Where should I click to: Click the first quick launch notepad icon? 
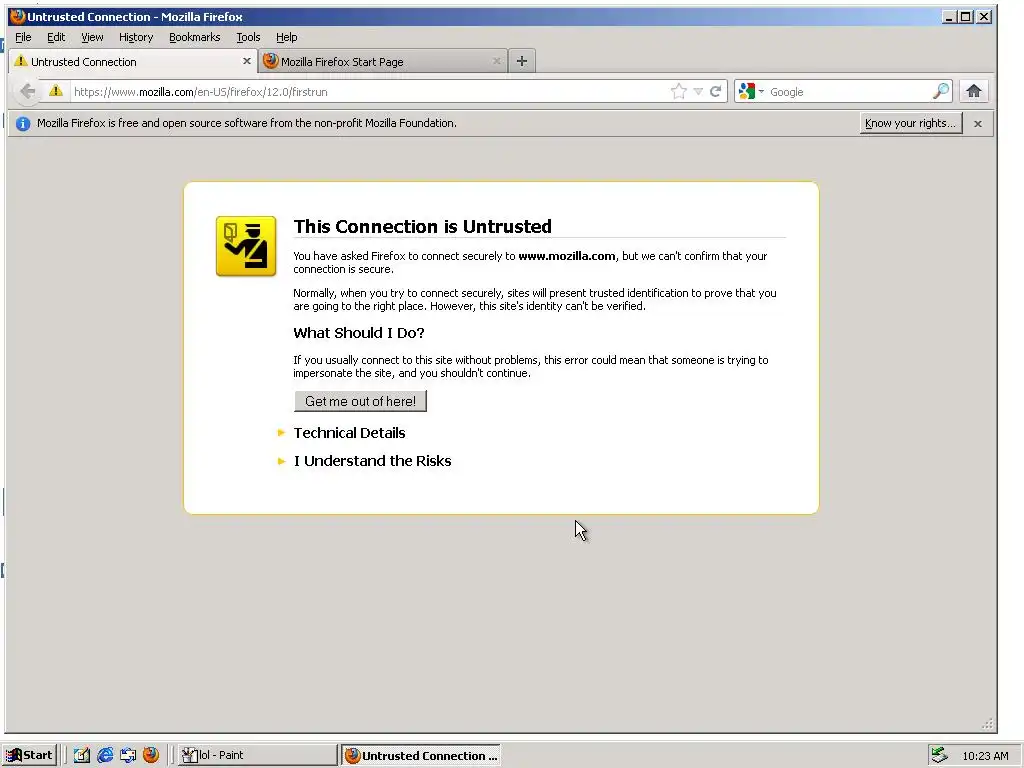82,755
